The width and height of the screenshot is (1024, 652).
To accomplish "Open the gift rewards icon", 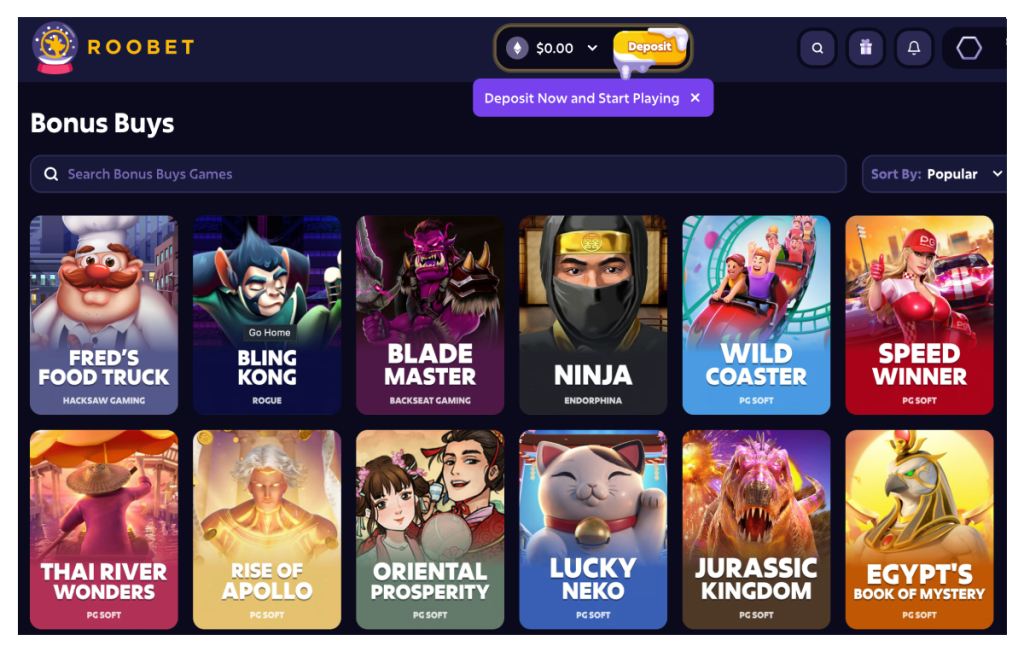I will click(x=865, y=48).
